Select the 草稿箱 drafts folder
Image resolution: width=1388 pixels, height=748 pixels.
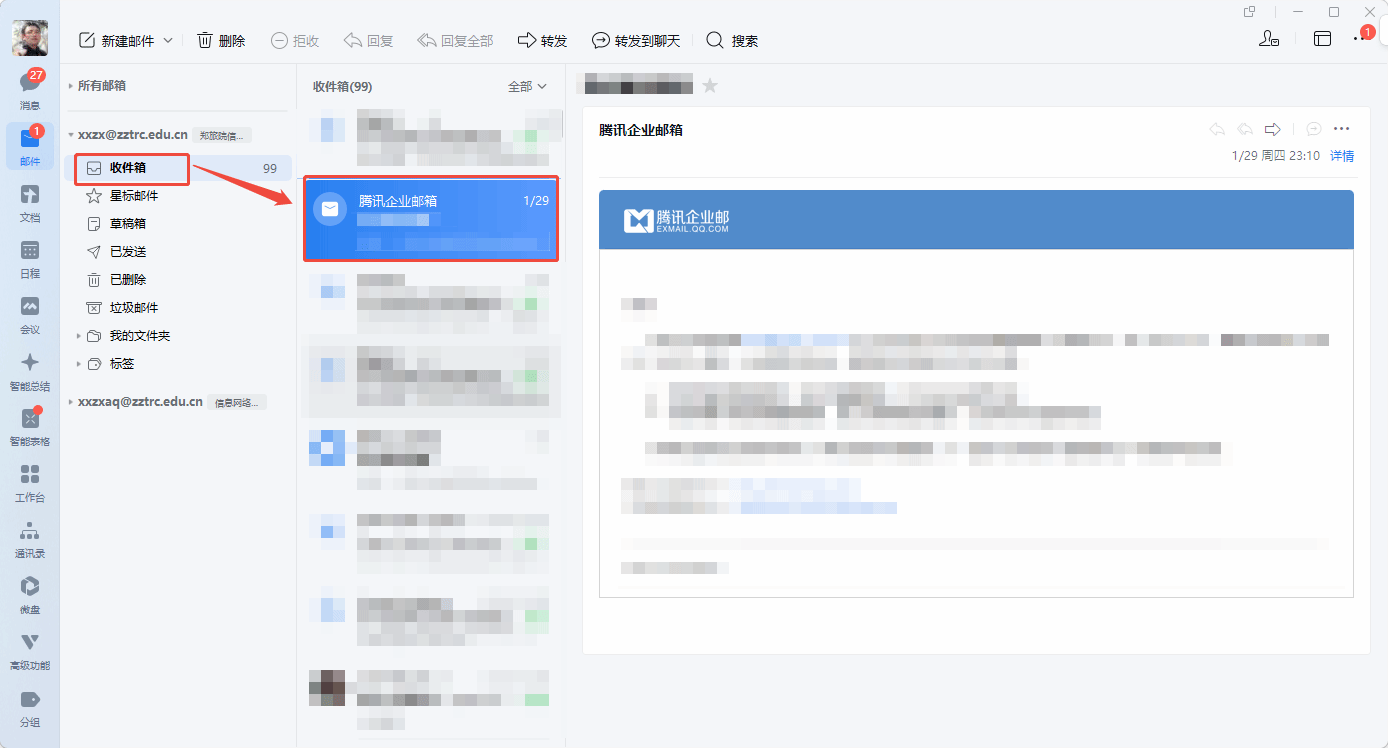coord(127,224)
